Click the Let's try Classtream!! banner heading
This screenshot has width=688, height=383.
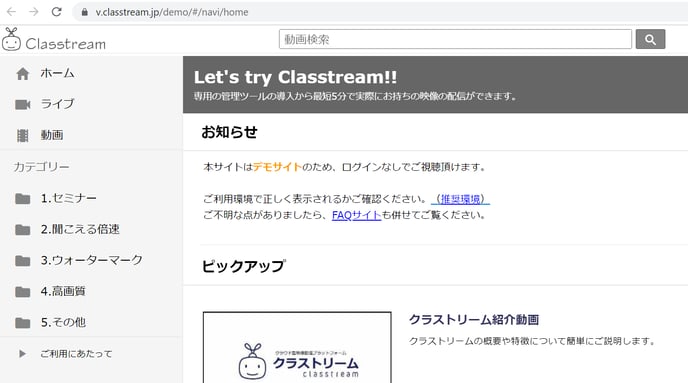click(x=295, y=77)
